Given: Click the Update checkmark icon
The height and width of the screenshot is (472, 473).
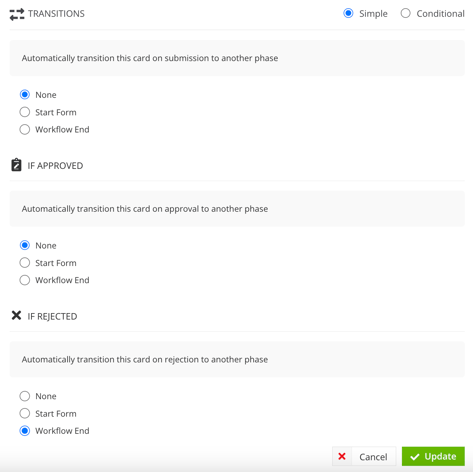Looking at the screenshot, I should (x=415, y=457).
